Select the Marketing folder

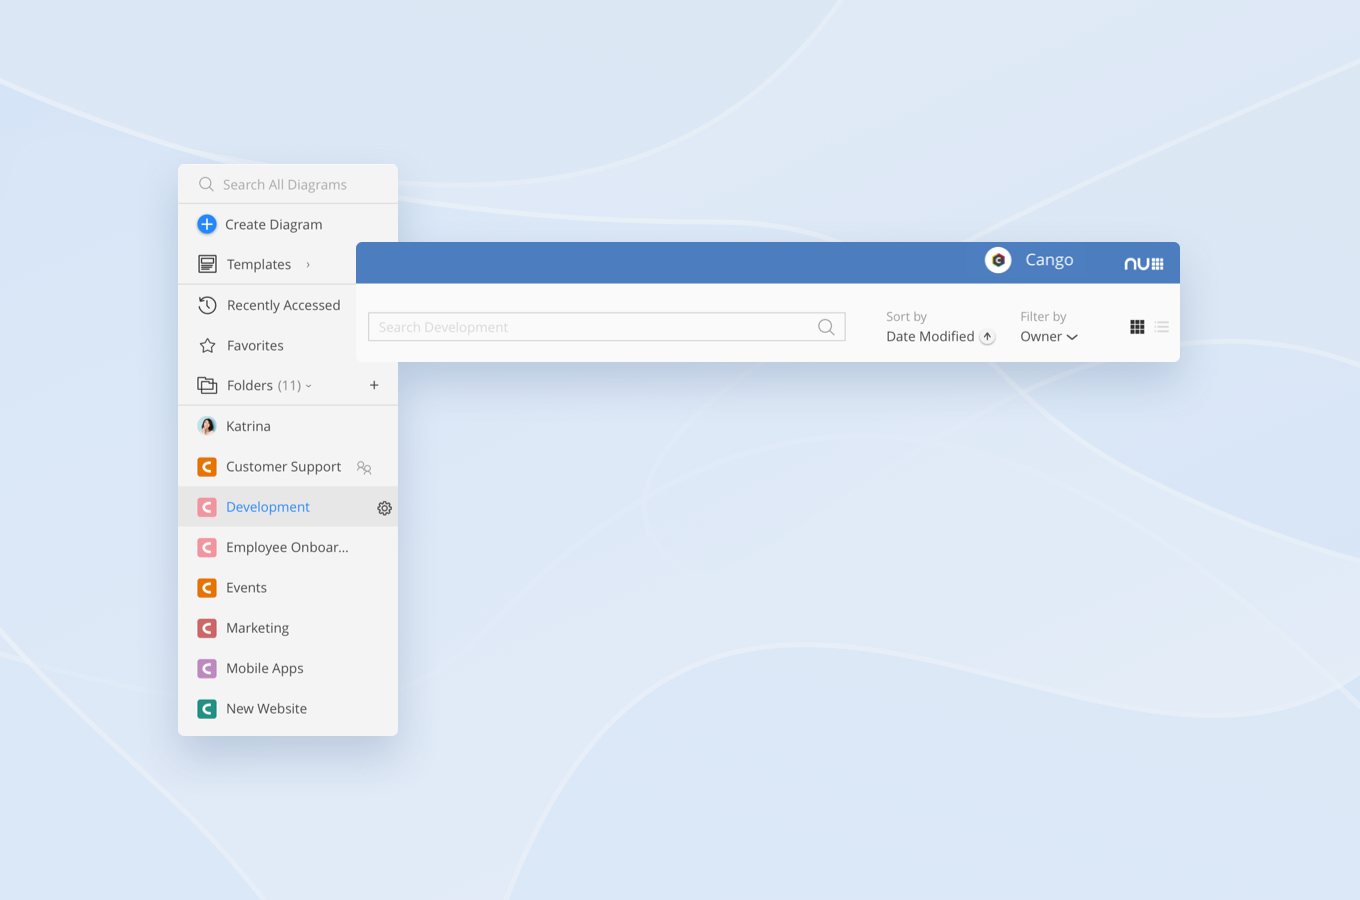[257, 628]
